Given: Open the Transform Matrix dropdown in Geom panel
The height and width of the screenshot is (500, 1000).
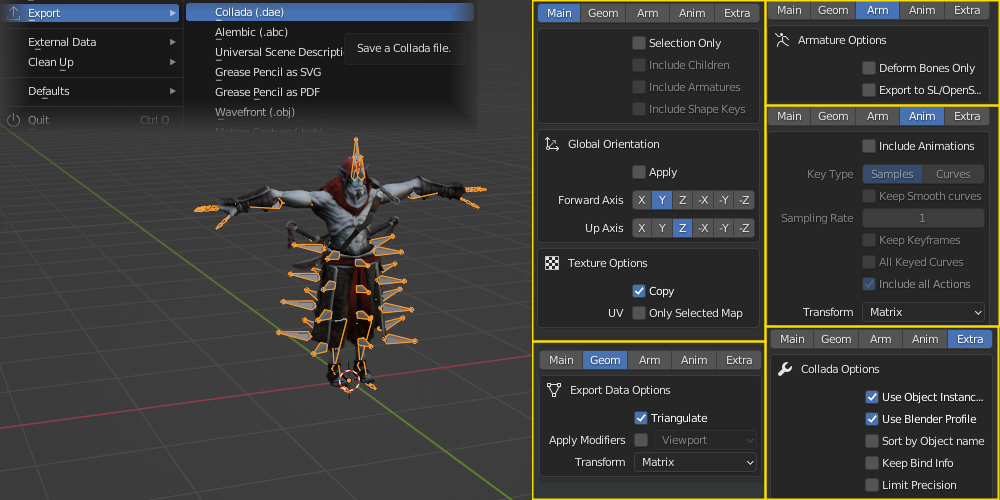Looking at the screenshot, I should tap(695, 462).
